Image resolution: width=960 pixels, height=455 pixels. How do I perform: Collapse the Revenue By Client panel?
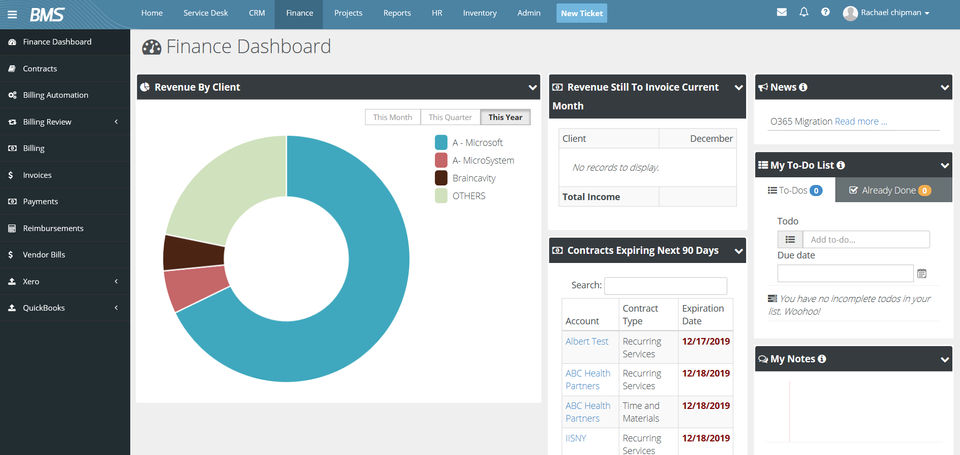[x=533, y=88]
